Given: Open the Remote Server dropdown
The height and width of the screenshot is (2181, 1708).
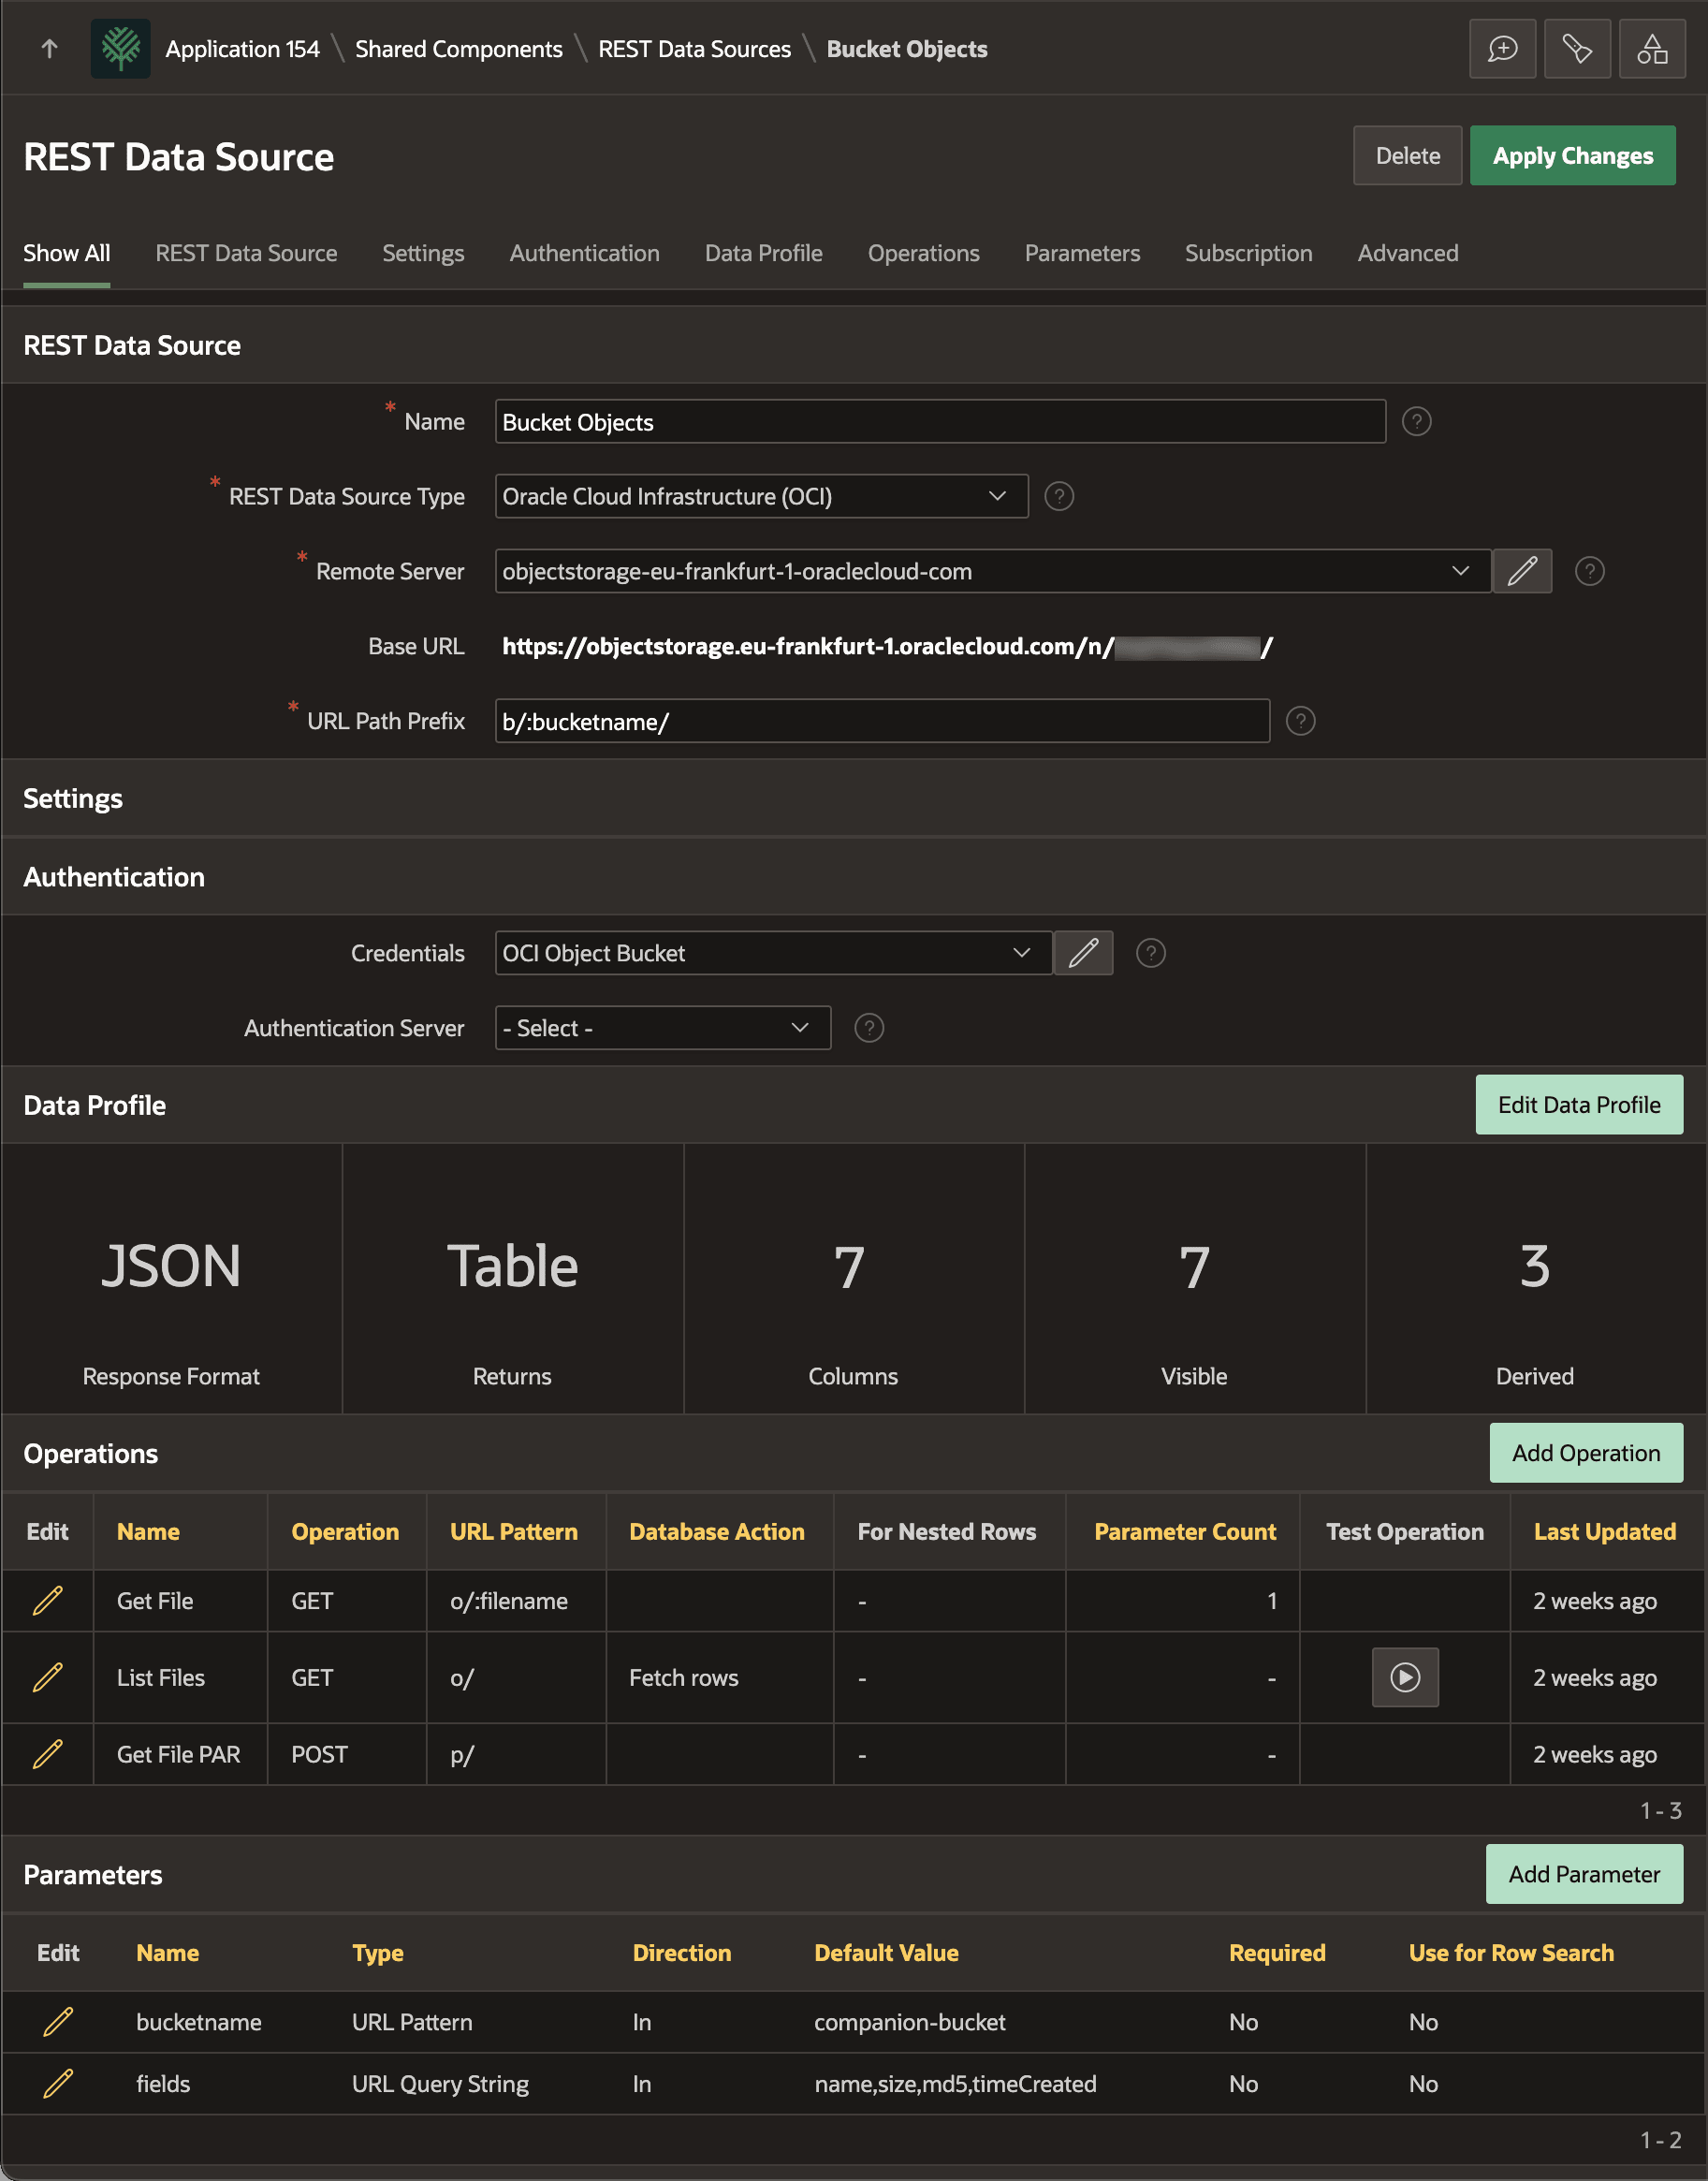Looking at the screenshot, I should pyautogui.click(x=993, y=571).
